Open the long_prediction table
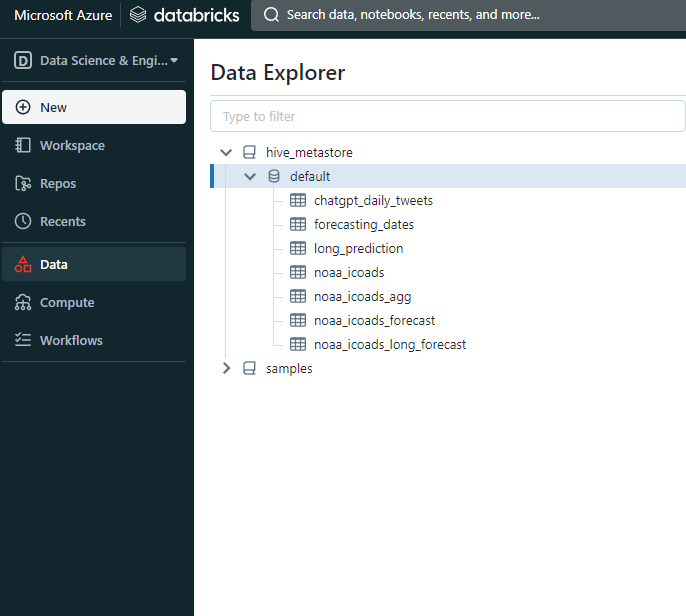The height and width of the screenshot is (616, 686). click(358, 249)
